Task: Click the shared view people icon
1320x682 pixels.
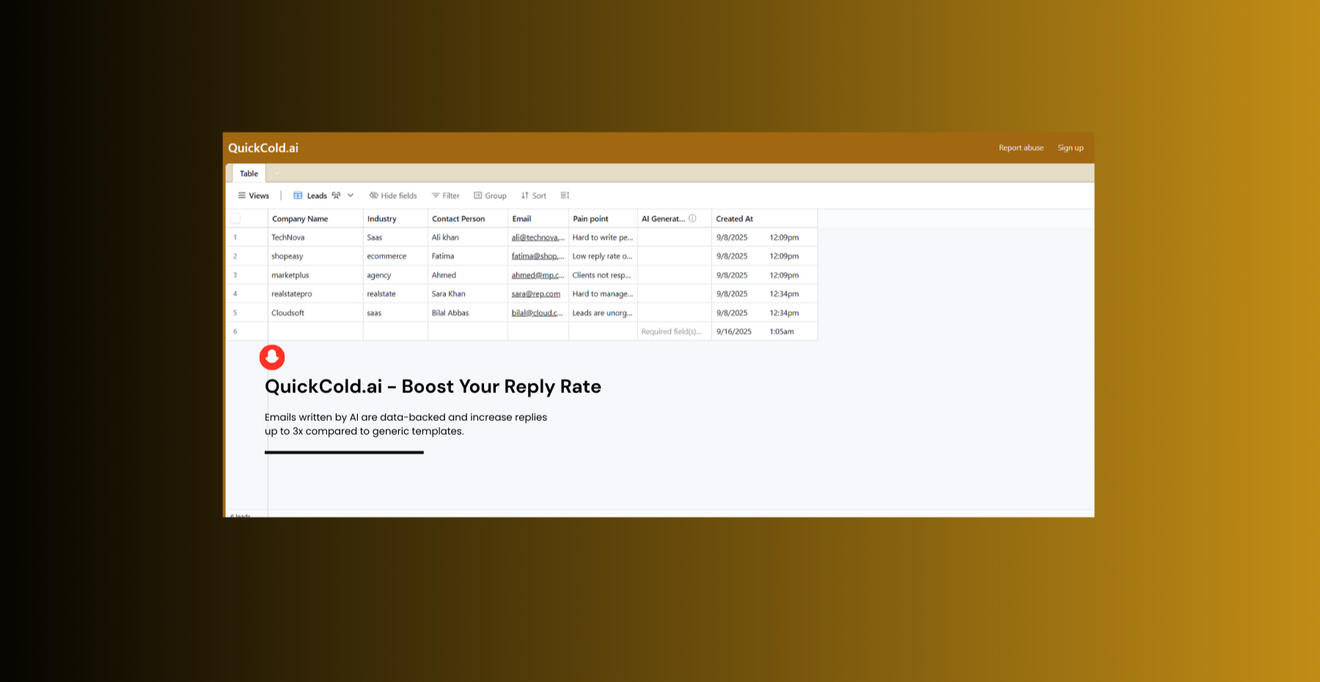Action: coord(336,196)
